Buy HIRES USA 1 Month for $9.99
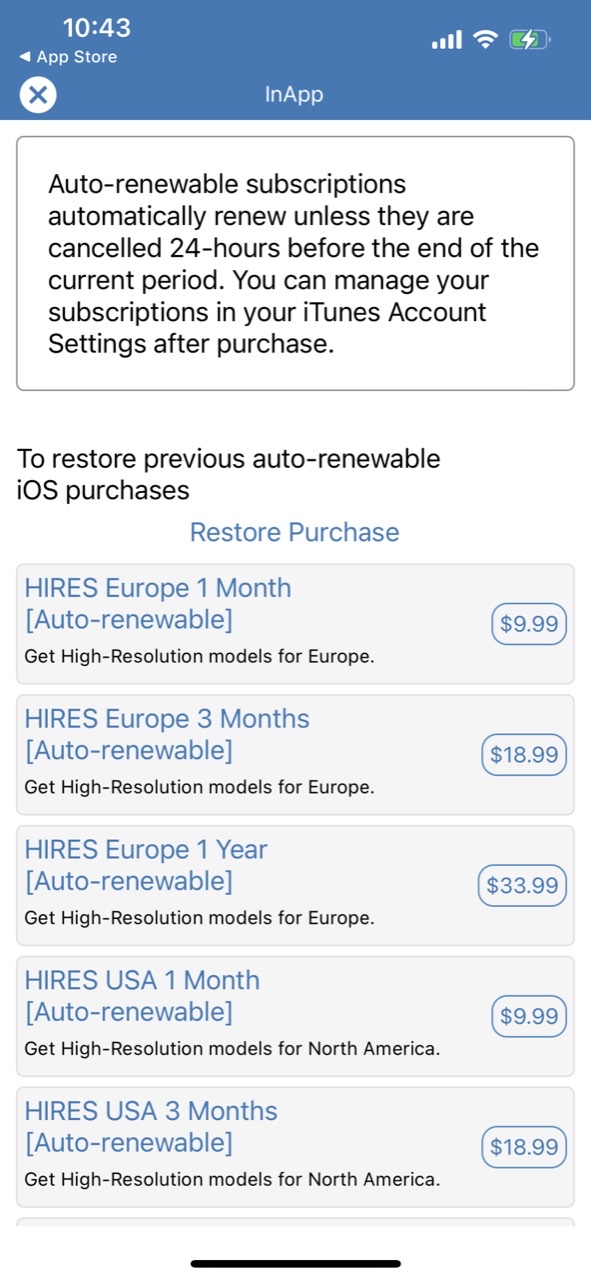Screen dimensions: 591x1280 coord(529,1017)
